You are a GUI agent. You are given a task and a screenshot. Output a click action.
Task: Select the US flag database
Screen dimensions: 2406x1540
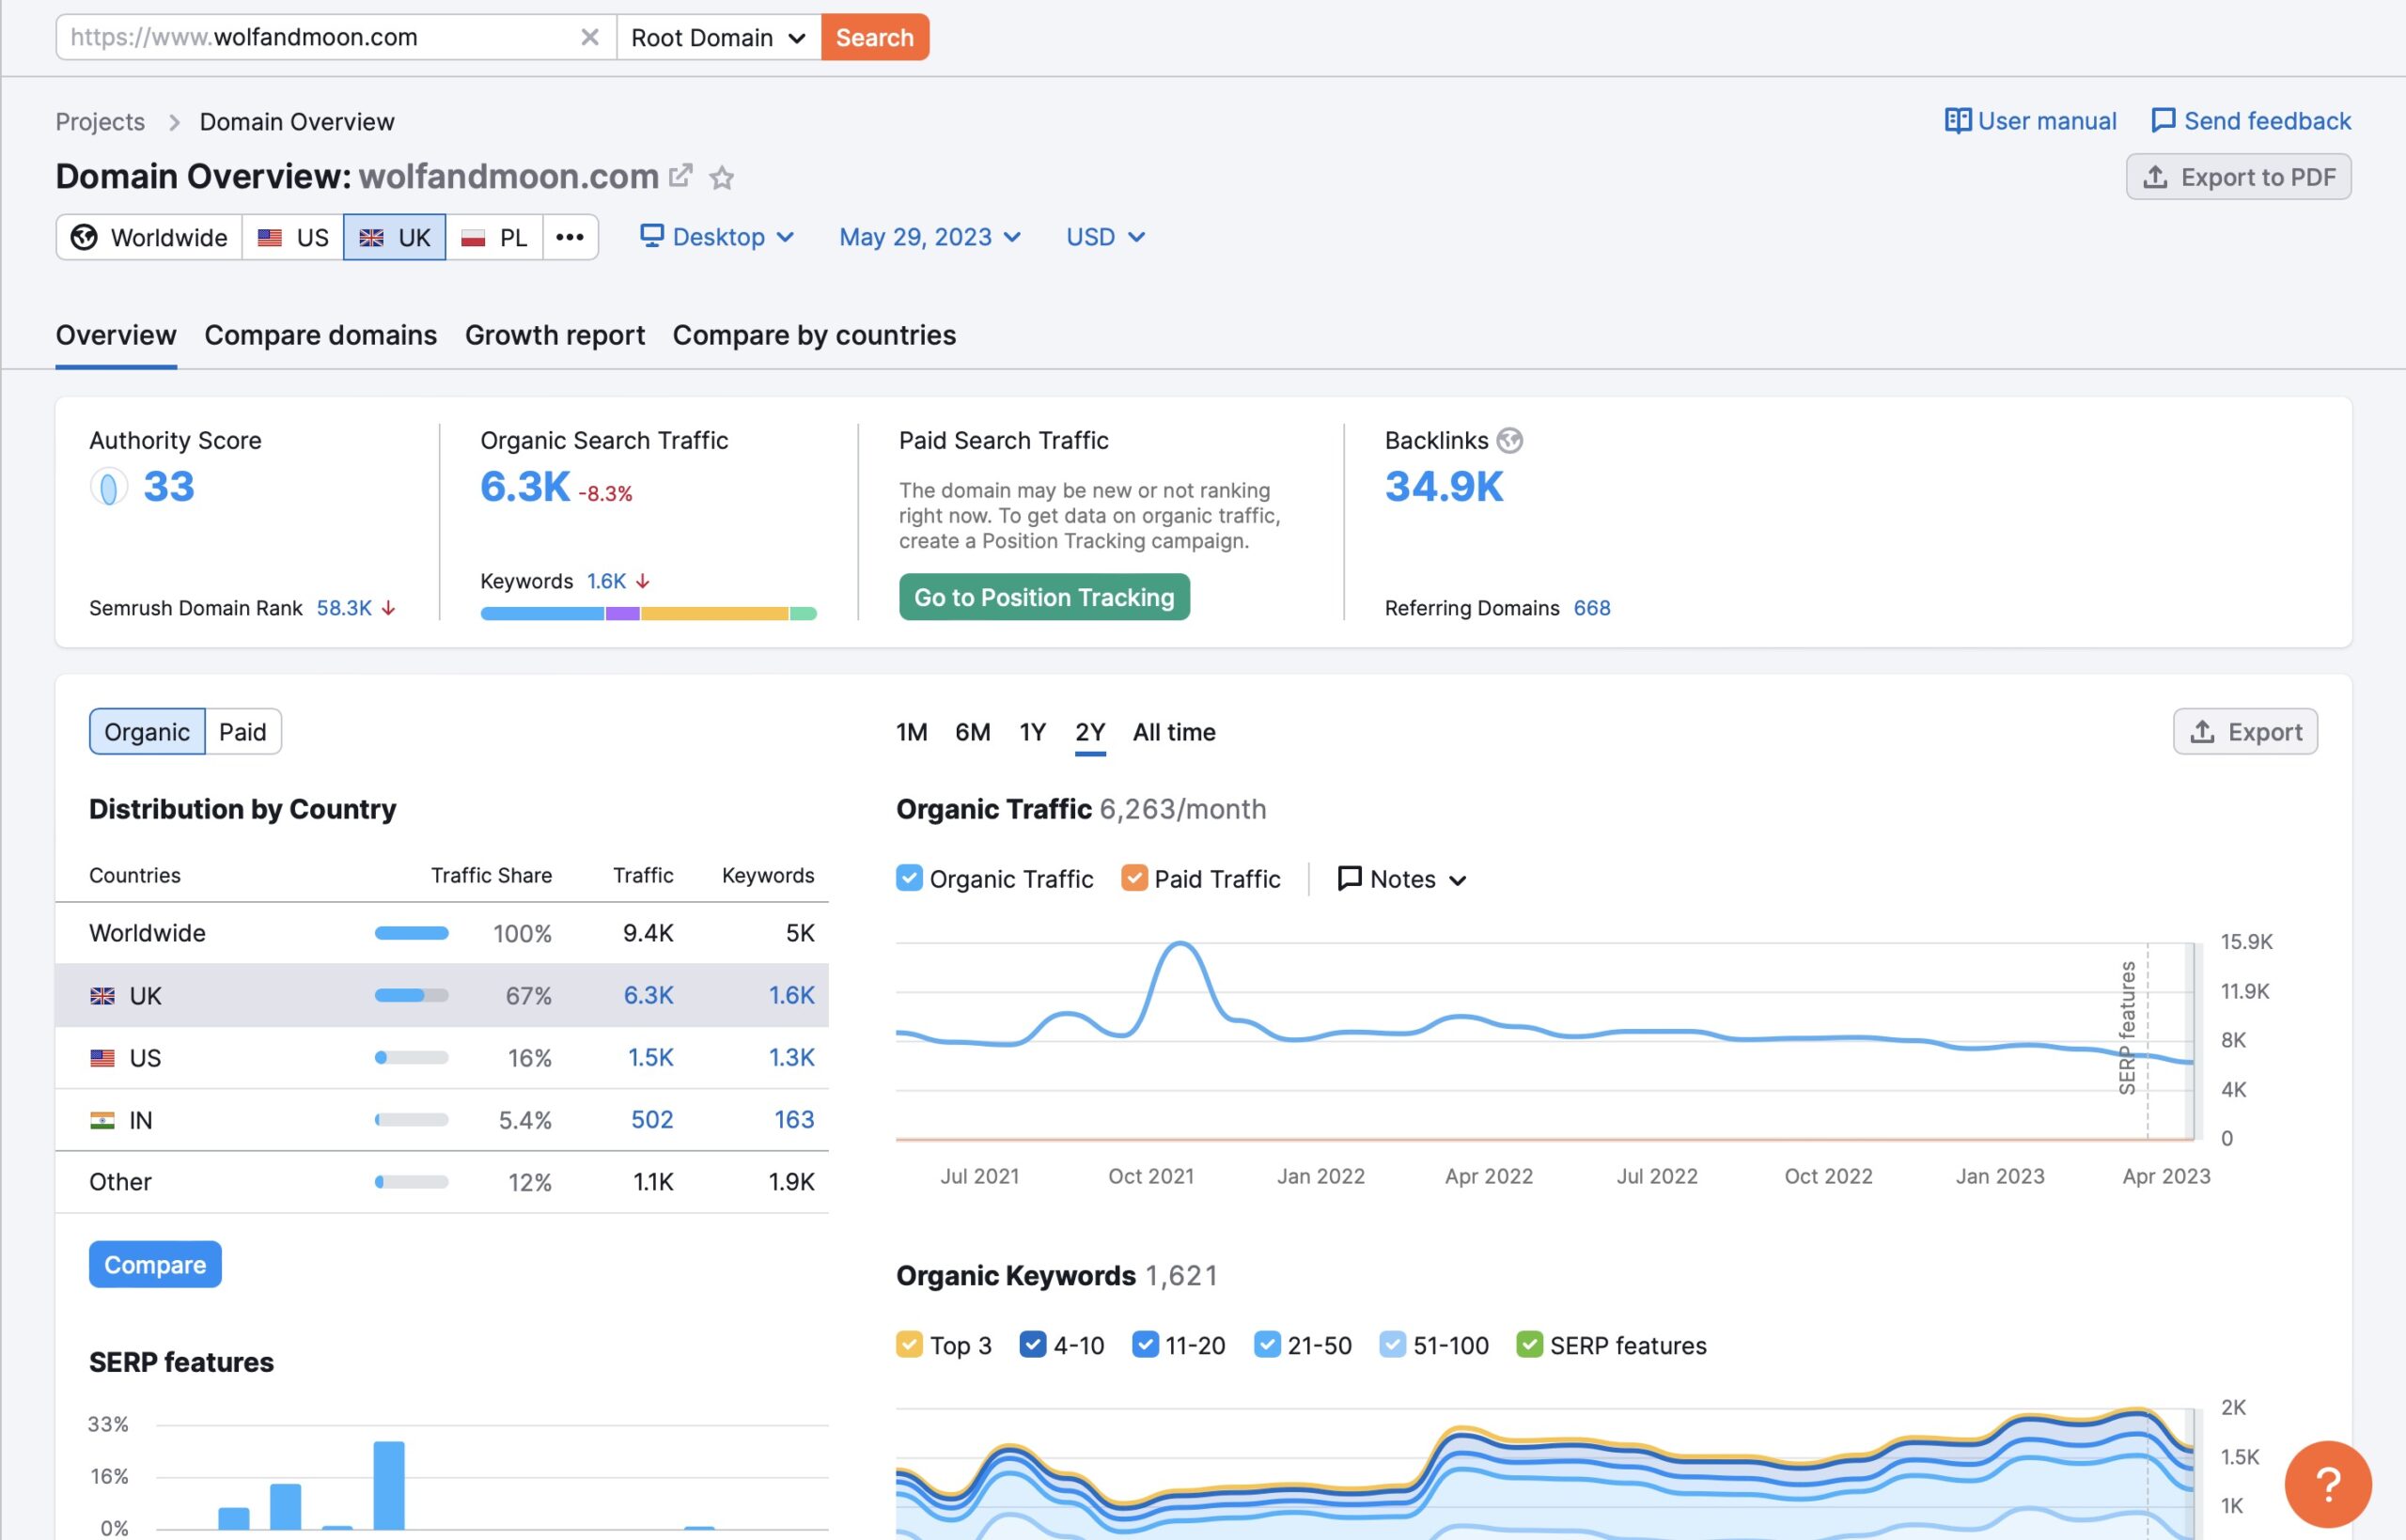coord(292,237)
